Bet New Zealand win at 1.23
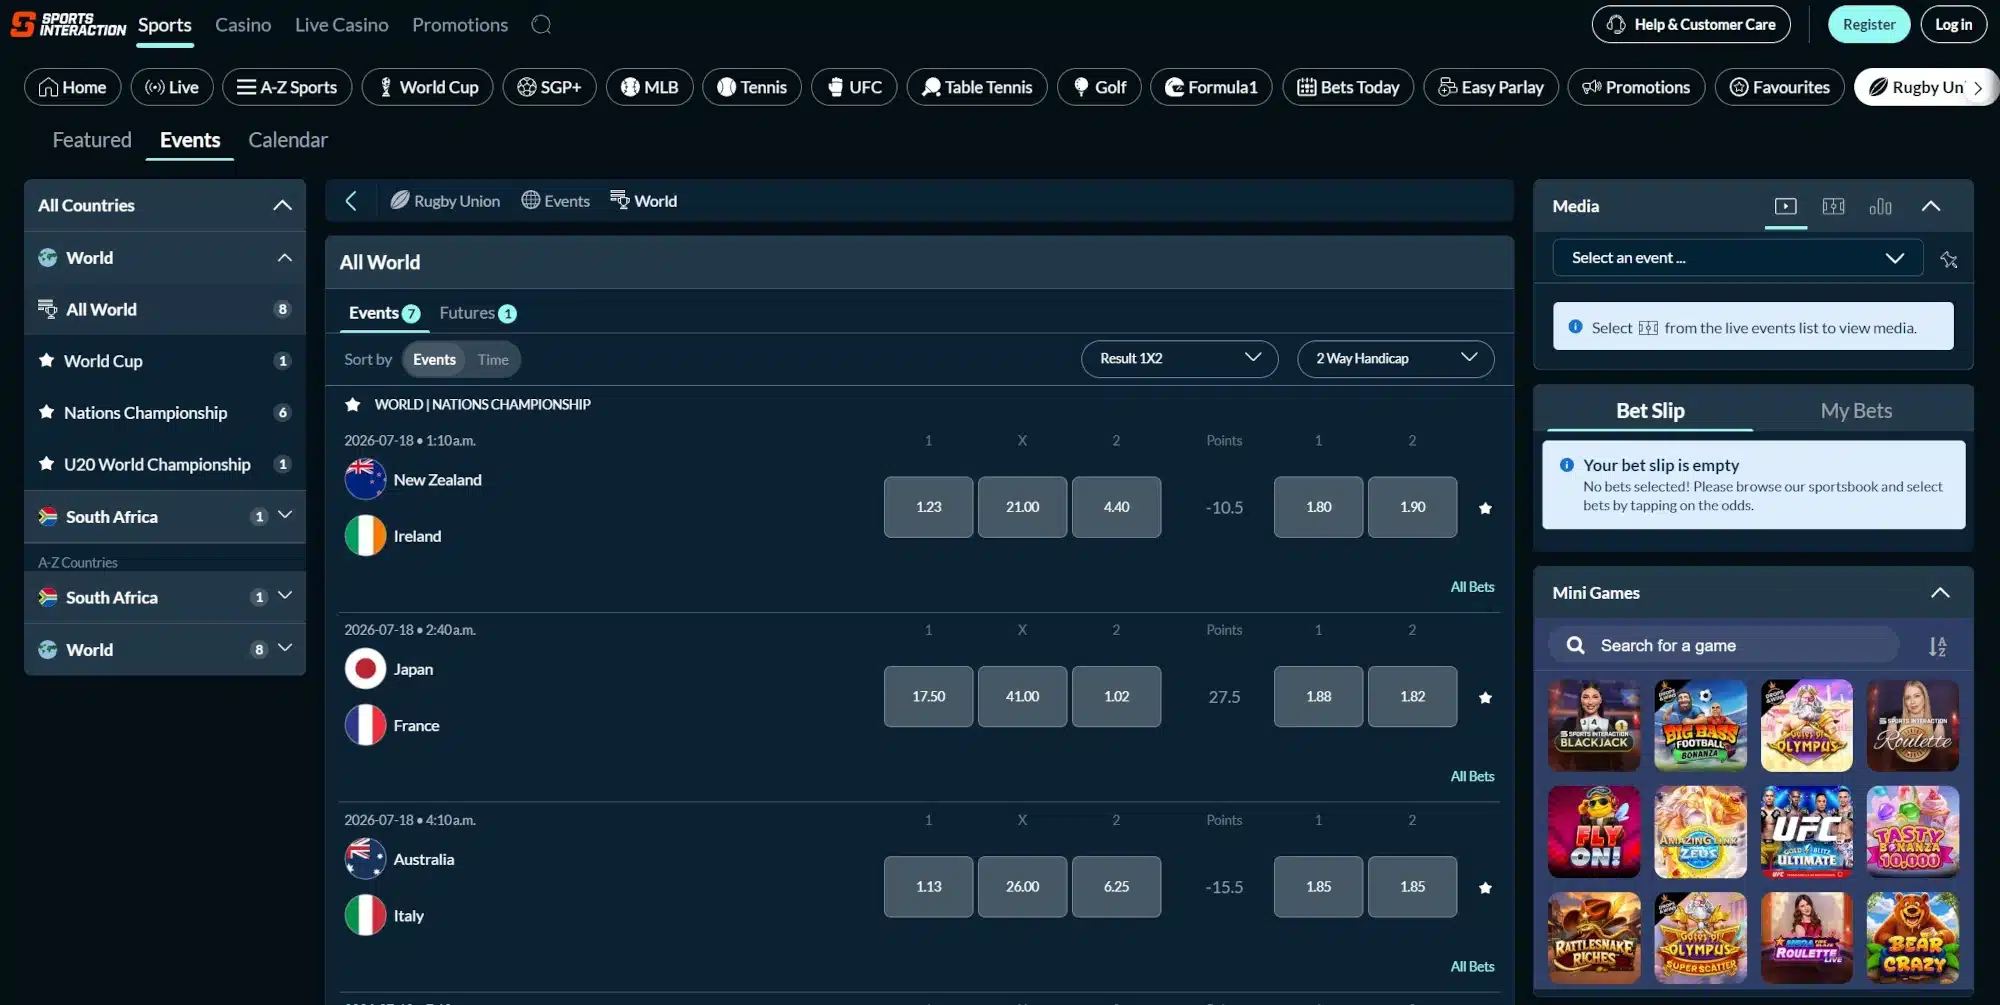The width and height of the screenshot is (2000, 1005). pos(928,507)
